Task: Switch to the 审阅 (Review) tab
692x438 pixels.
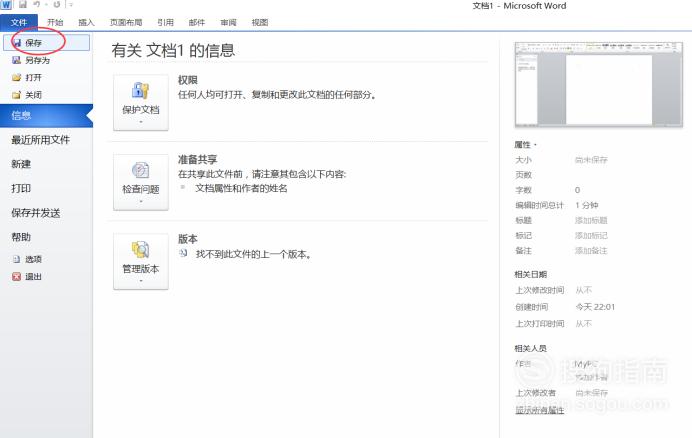Action: (x=228, y=23)
